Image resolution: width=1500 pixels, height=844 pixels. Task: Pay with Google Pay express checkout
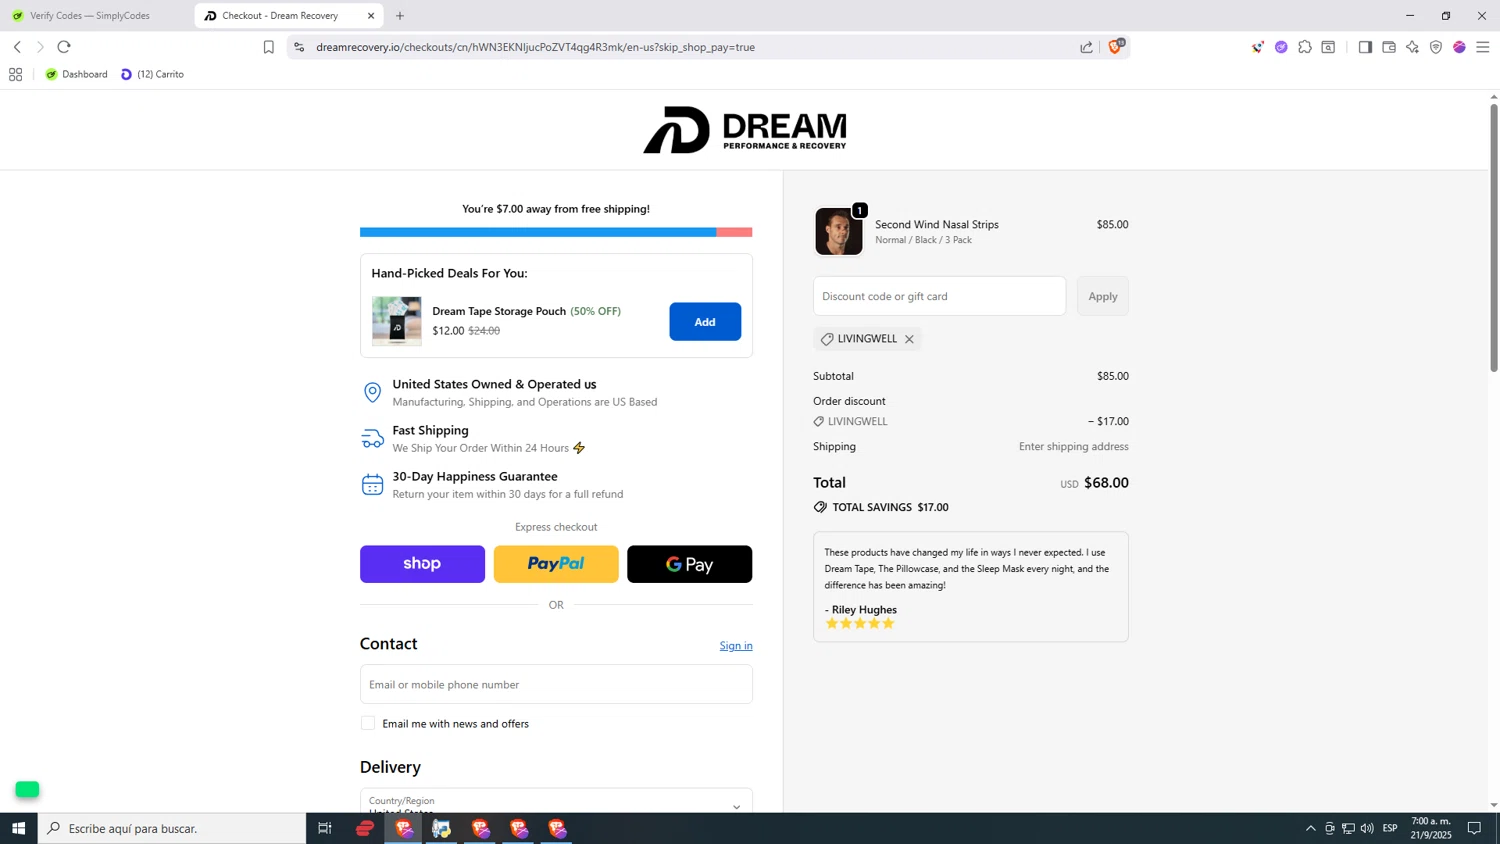(x=689, y=564)
